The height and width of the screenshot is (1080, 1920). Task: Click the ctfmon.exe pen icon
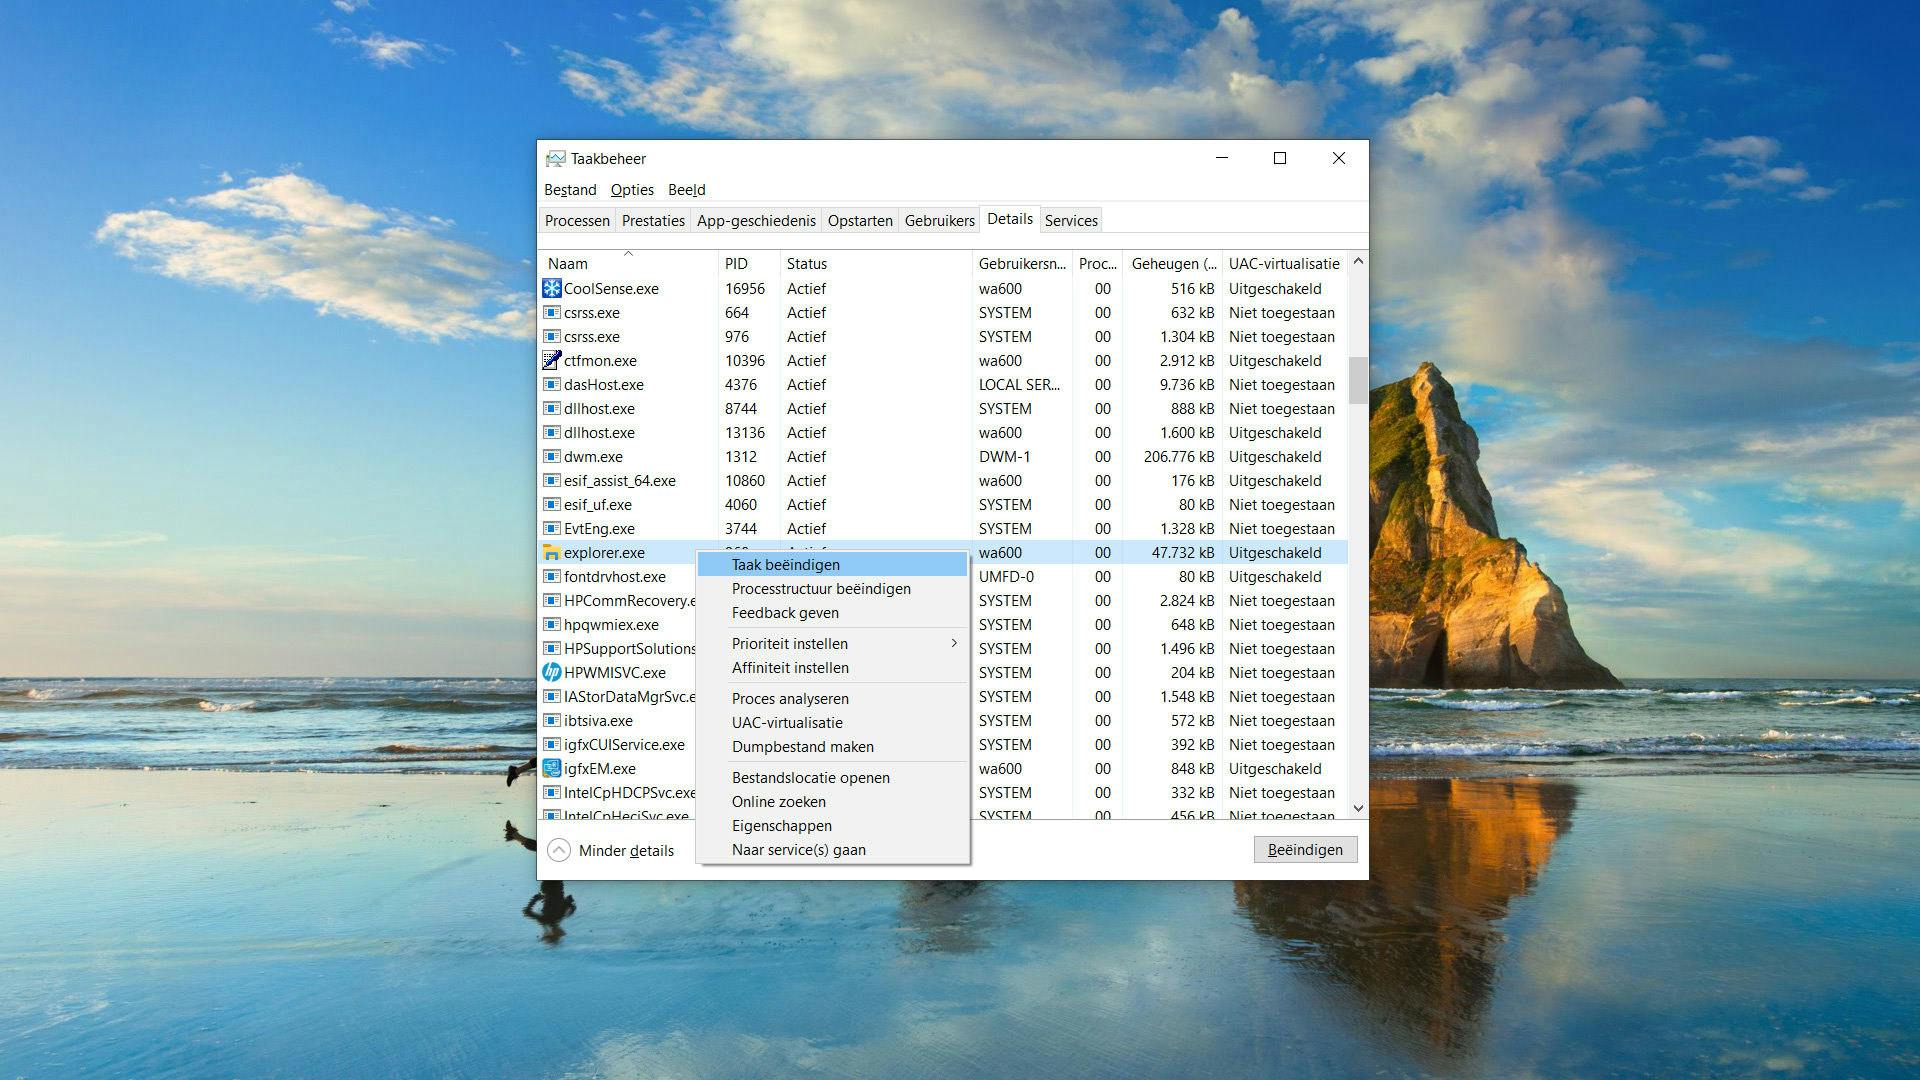click(551, 361)
